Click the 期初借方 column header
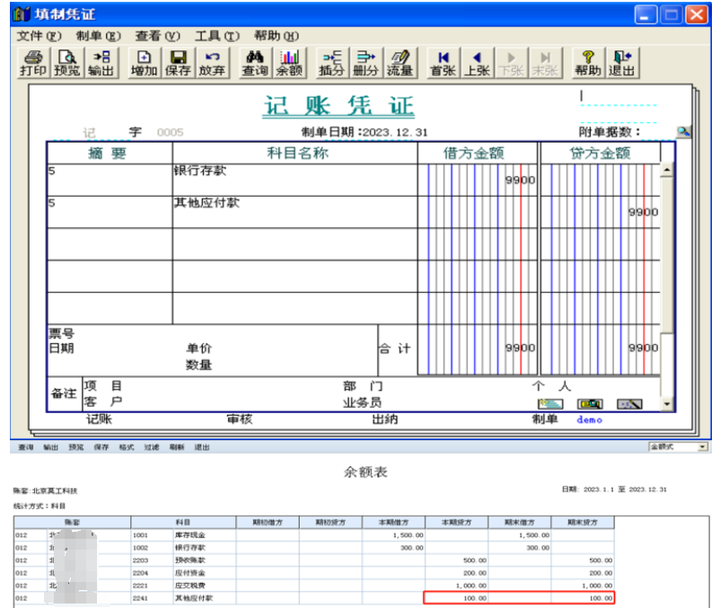Viewport: 720px width, 608px height. (268, 522)
